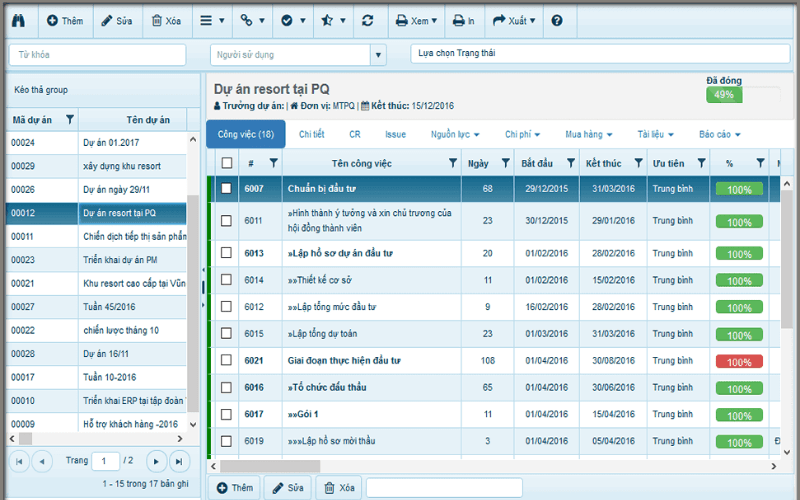Click the filter icon on % column
The image size is (800, 500).
tap(760, 163)
